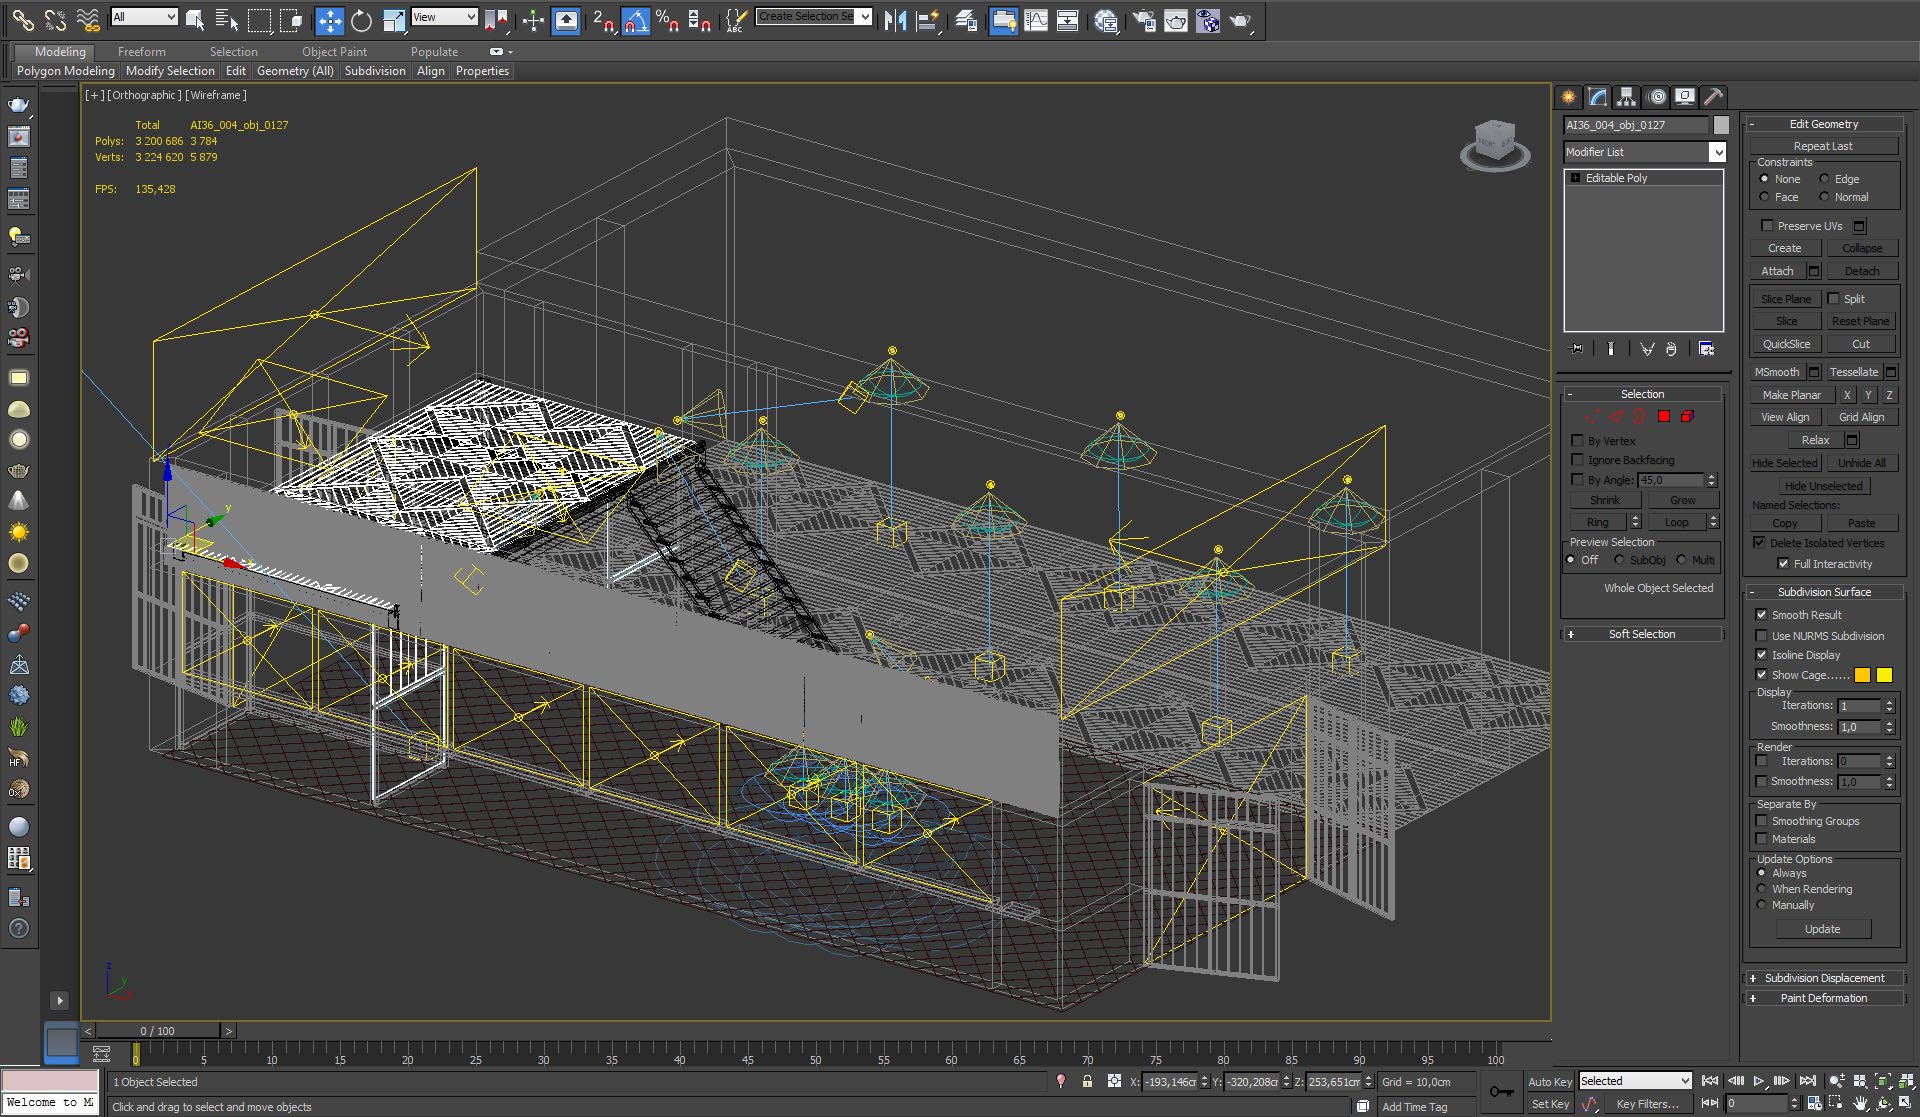Screen dimensions: 1920x1117
Task: Select Element sub-object level cube icon
Action: click(x=1688, y=417)
